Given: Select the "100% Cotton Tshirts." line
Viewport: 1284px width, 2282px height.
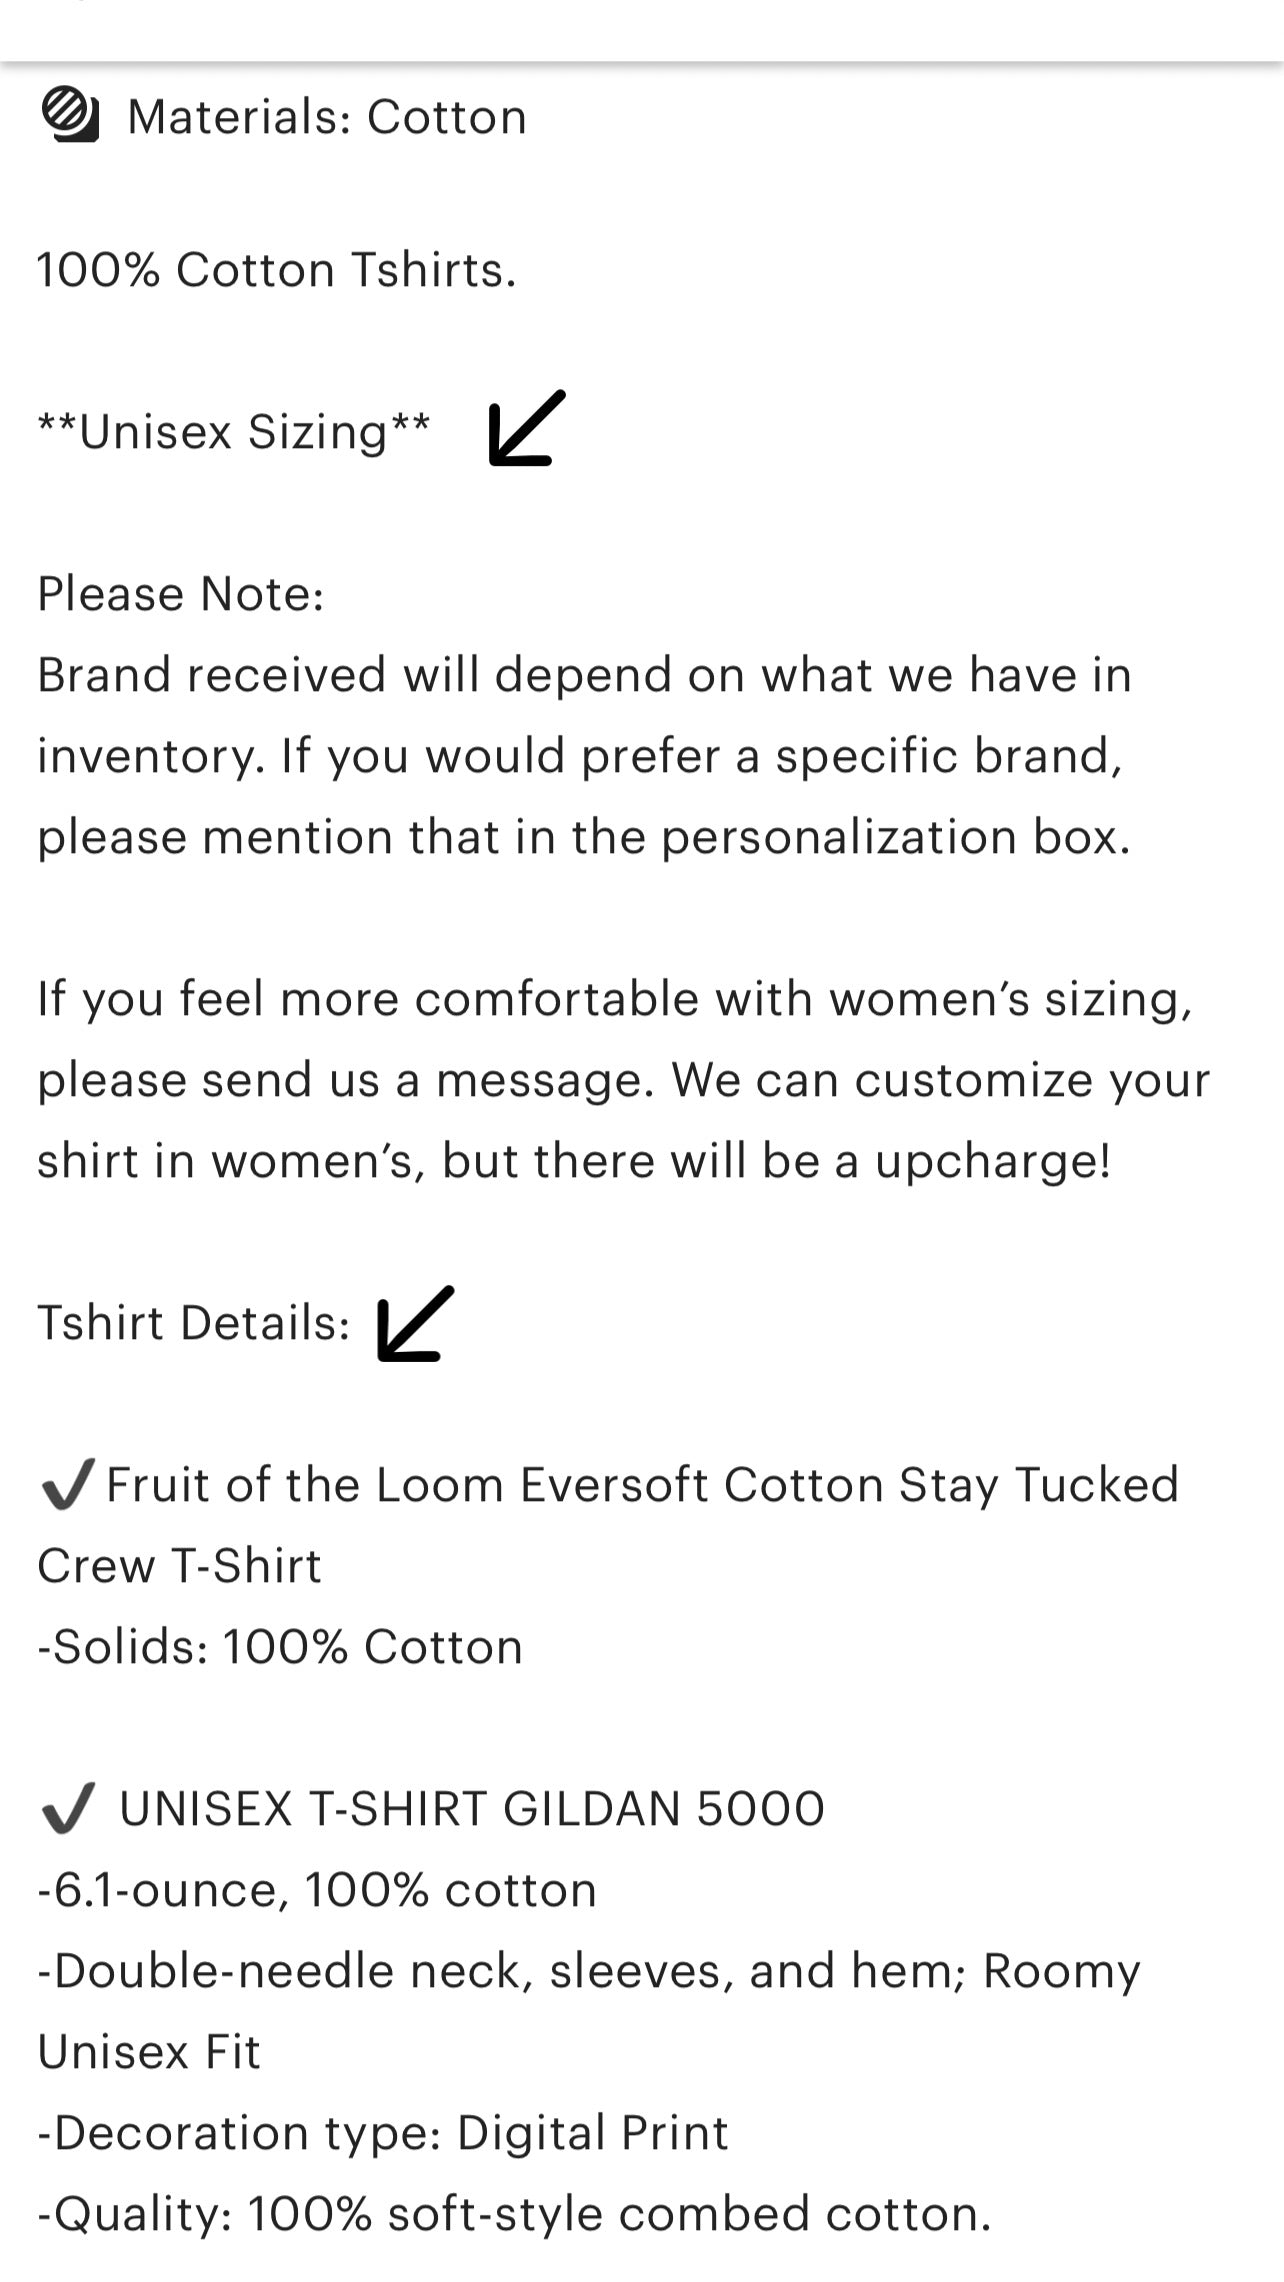Looking at the screenshot, I should [x=277, y=270].
